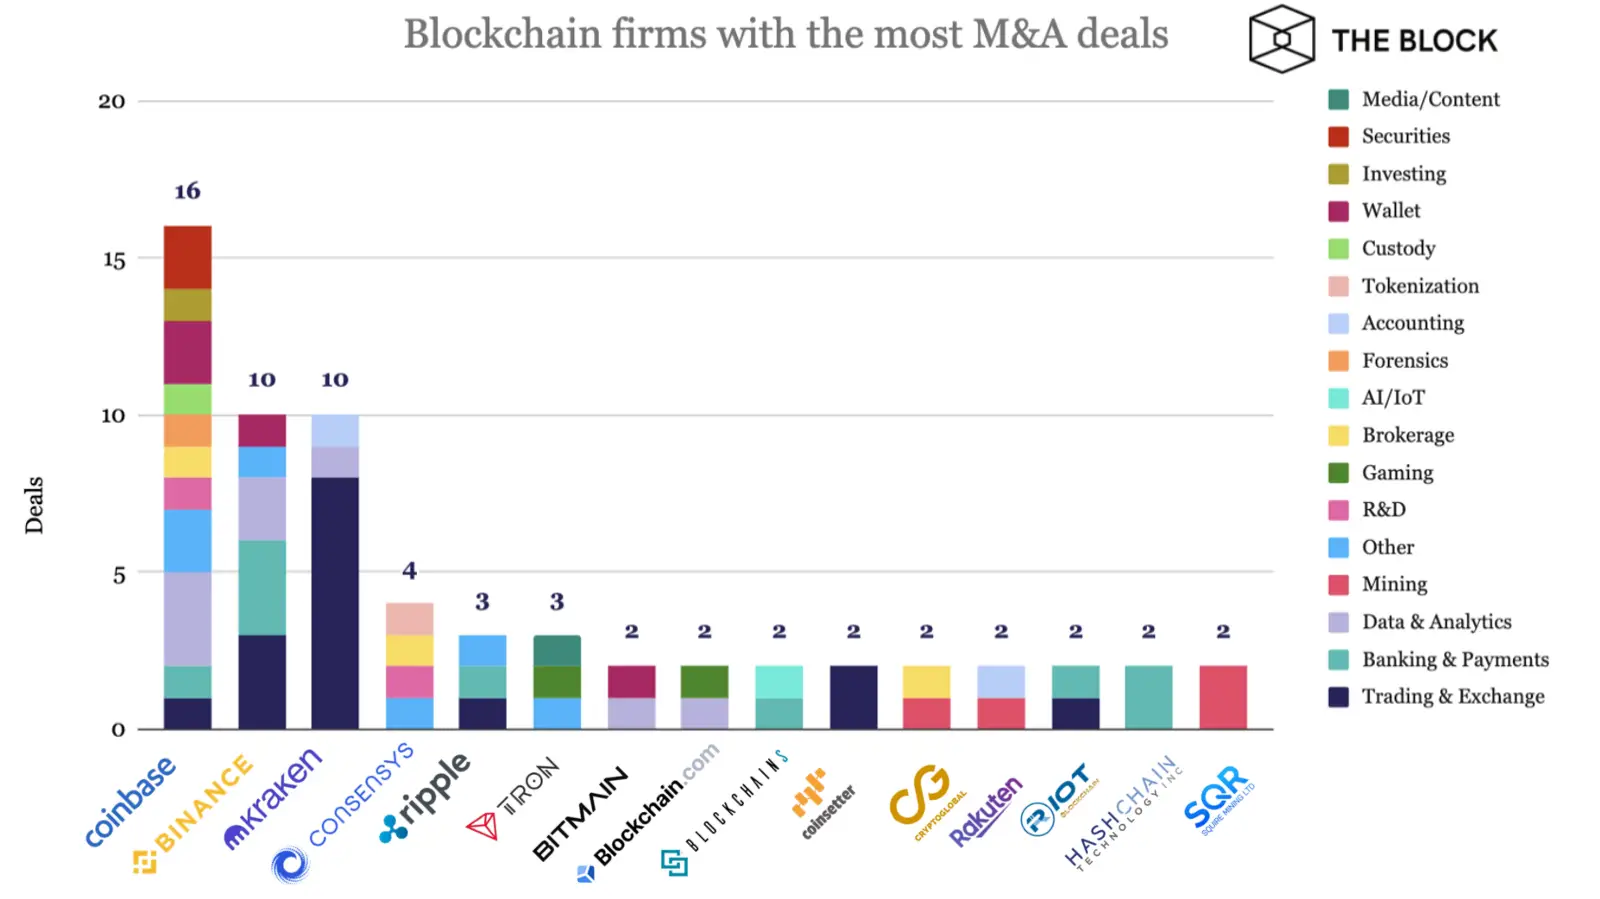Click the red Securities segment of Coinbase bar

coord(187,257)
